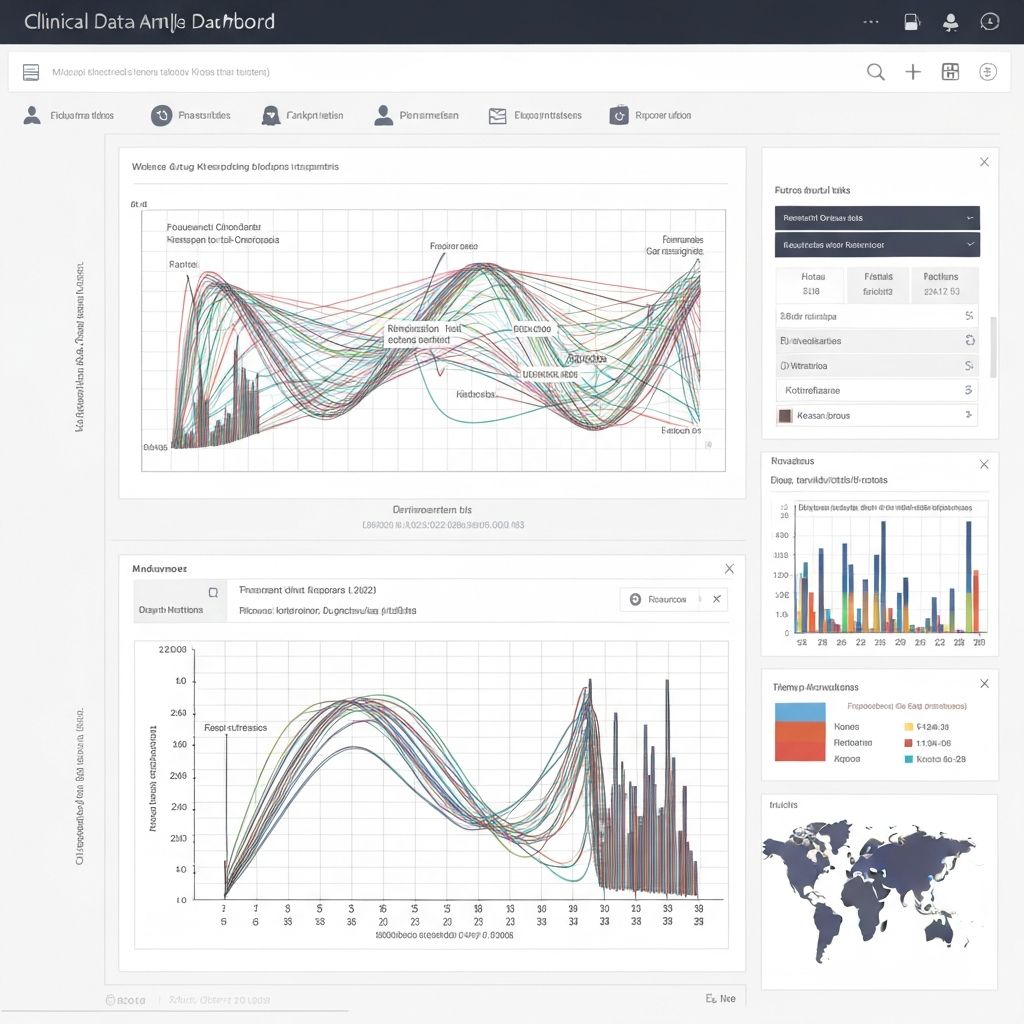Image resolution: width=1024 pixels, height=1024 pixels.
Task: Click the Eg Nee footer button
Action: [x=720, y=999]
